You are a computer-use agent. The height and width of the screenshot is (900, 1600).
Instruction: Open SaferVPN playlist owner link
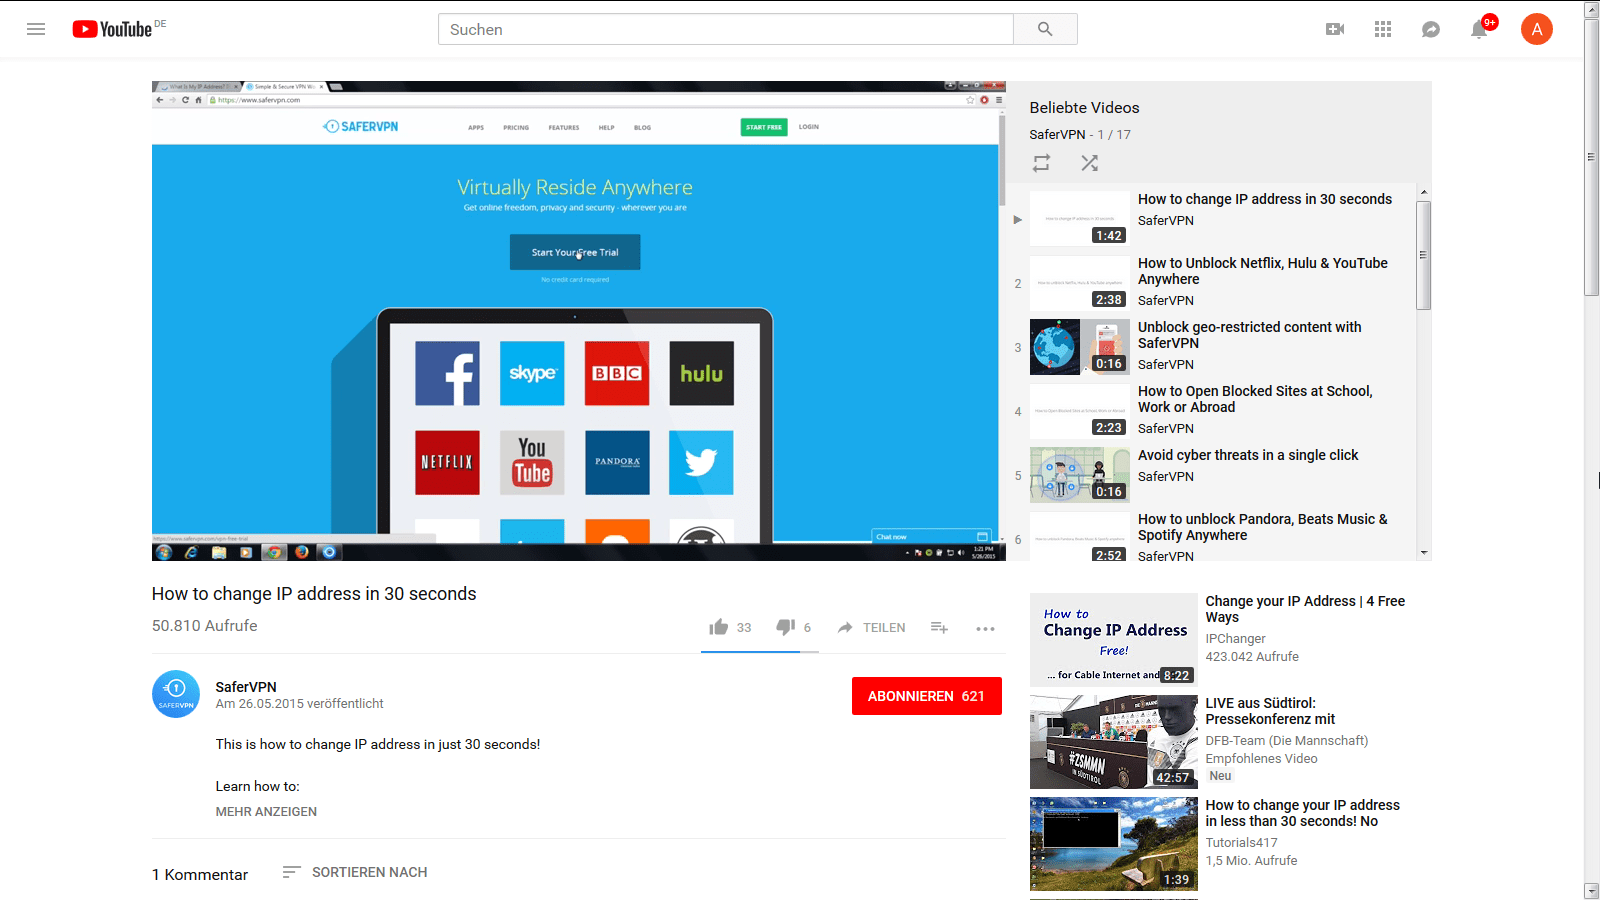(x=1057, y=134)
